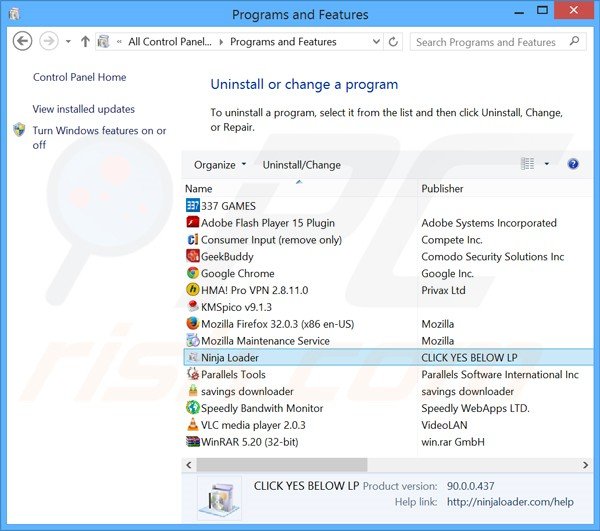Select Ninja Loader program icon

tap(192, 357)
